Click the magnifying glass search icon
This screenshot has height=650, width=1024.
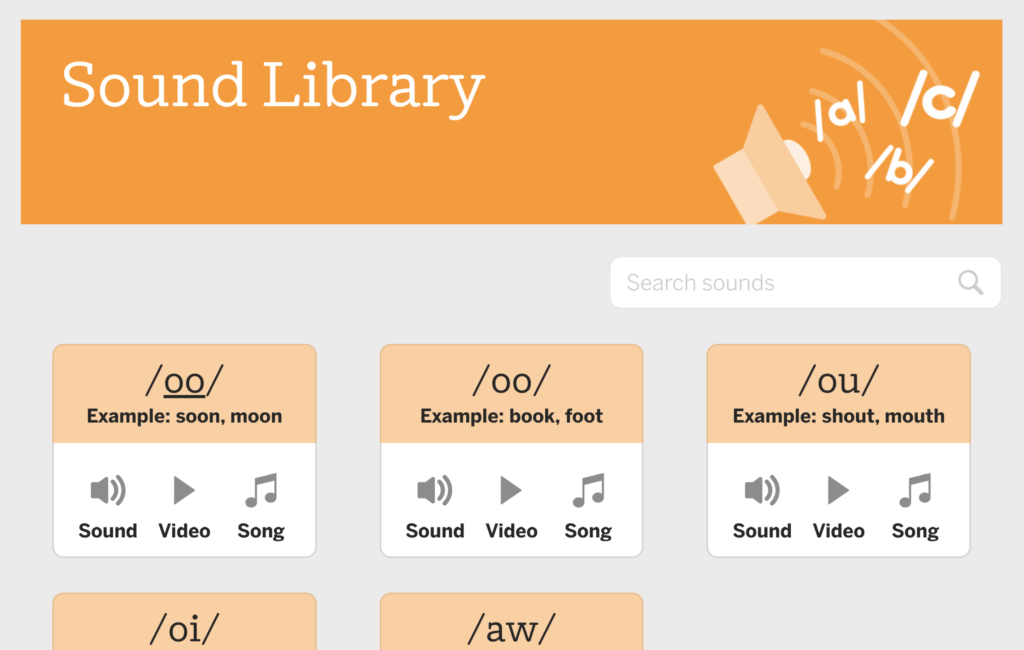pyautogui.click(x=971, y=283)
